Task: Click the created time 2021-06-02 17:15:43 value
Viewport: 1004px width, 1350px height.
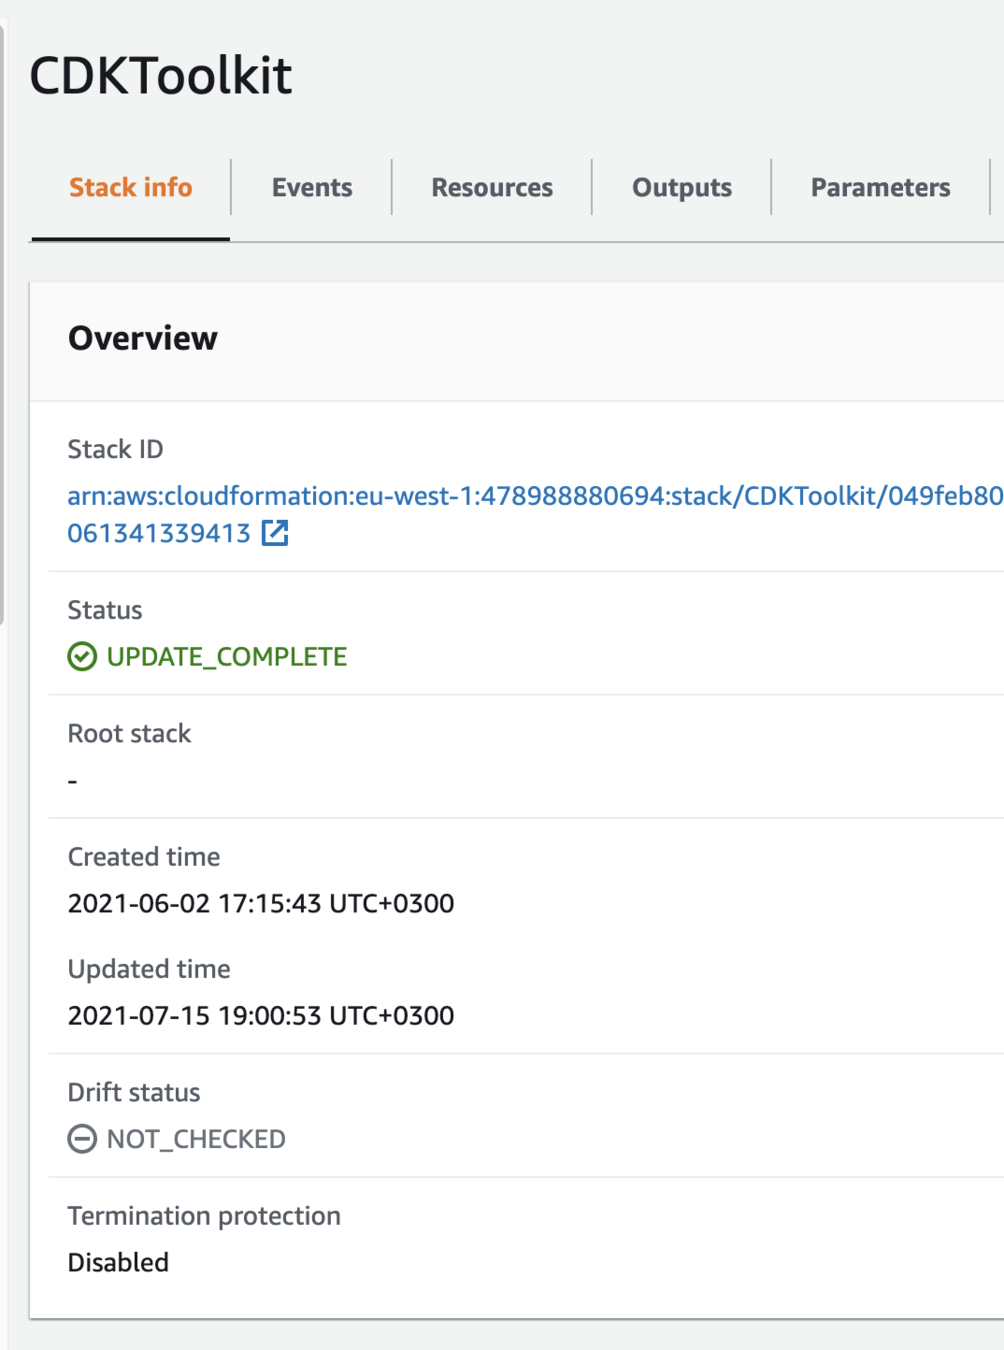Action: tap(261, 904)
